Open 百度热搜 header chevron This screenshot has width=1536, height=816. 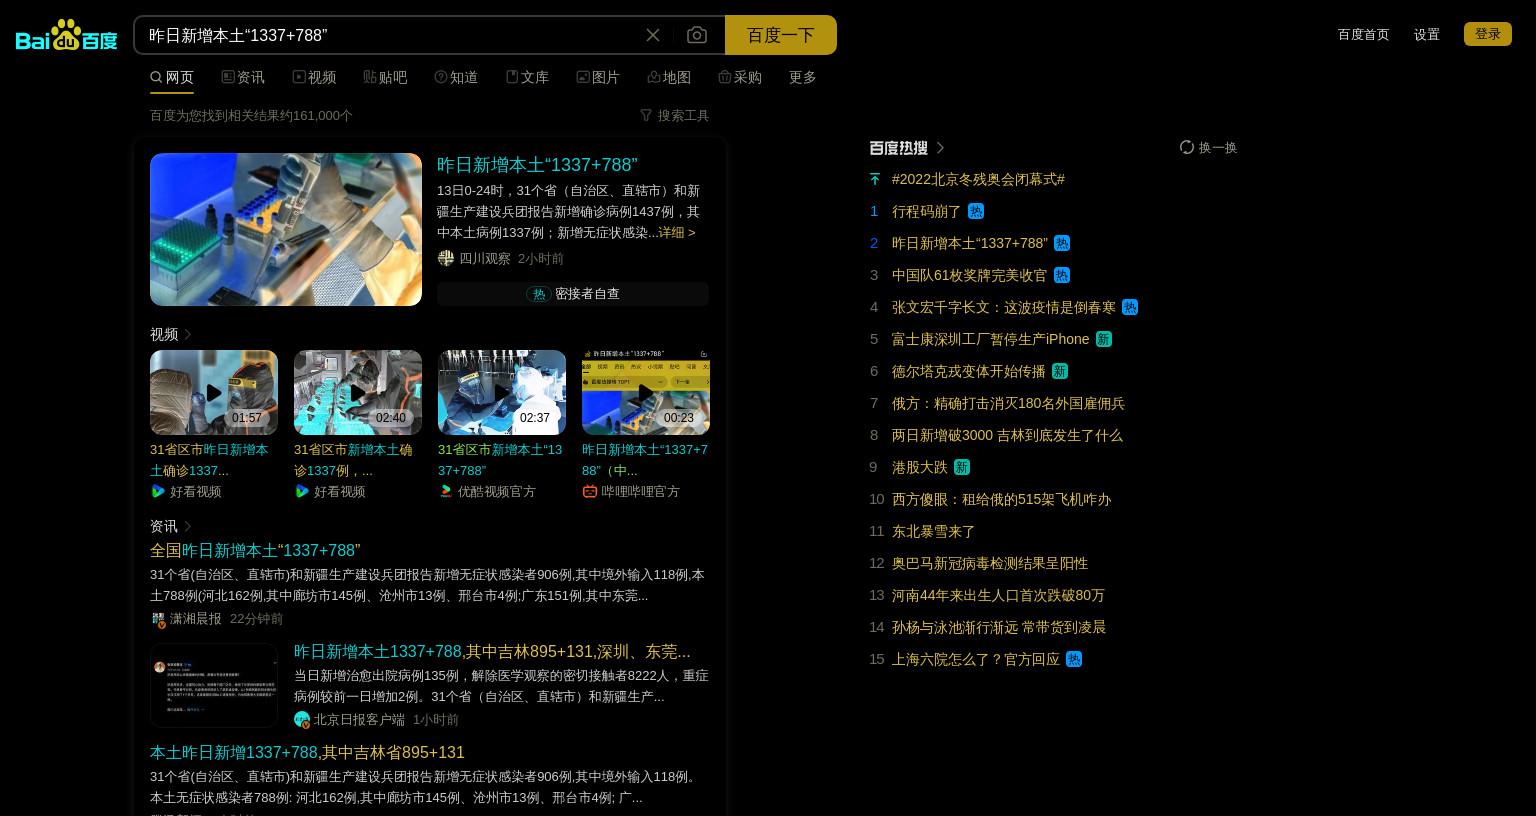click(x=940, y=147)
